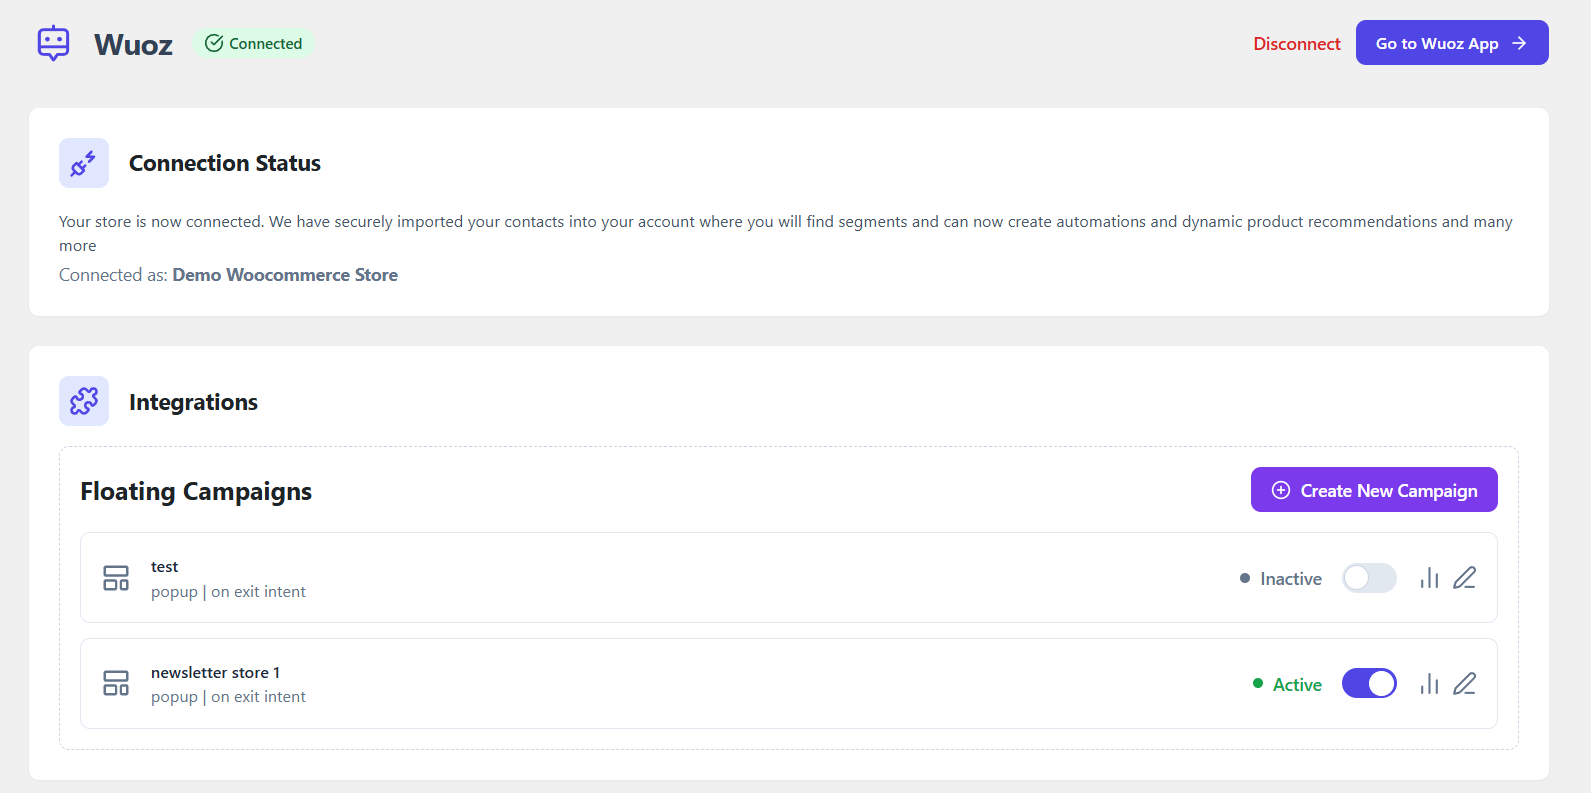Create a new floating campaign
The image size is (1591, 793).
click(1374, 490)
